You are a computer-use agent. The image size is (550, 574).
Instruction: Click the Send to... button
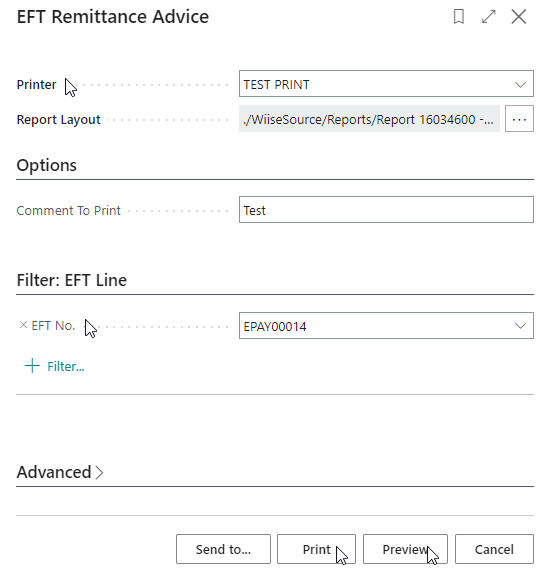pos(223,549)
